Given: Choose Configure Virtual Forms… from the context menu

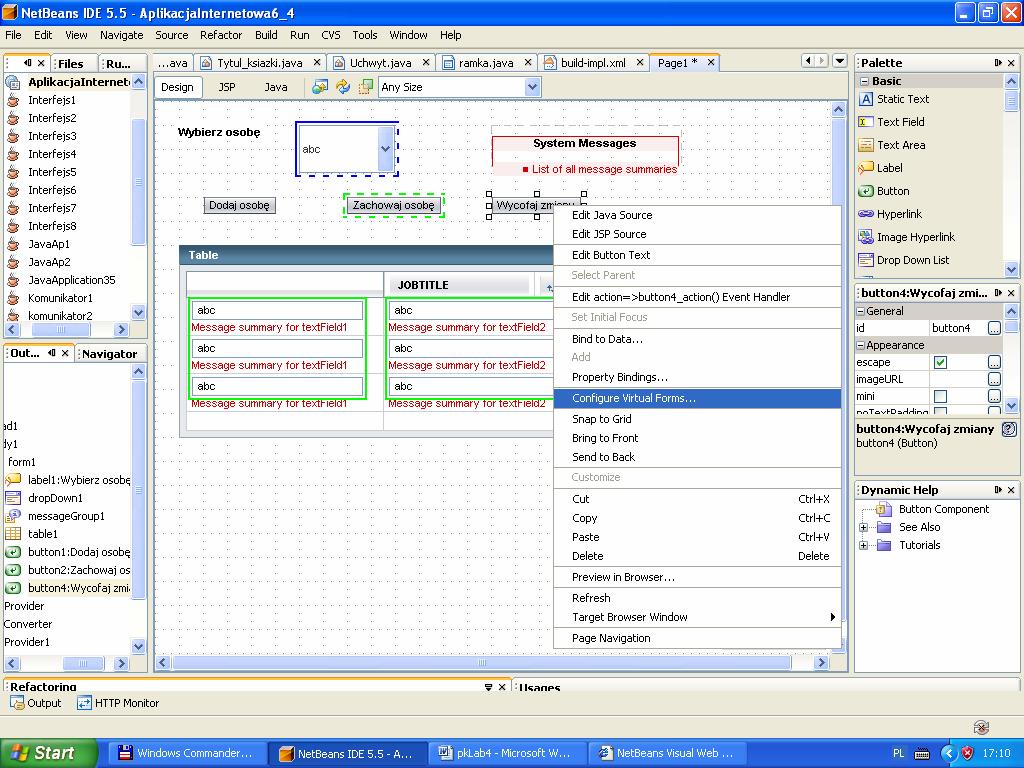Looking at the screenshot, I should [697, 398].
